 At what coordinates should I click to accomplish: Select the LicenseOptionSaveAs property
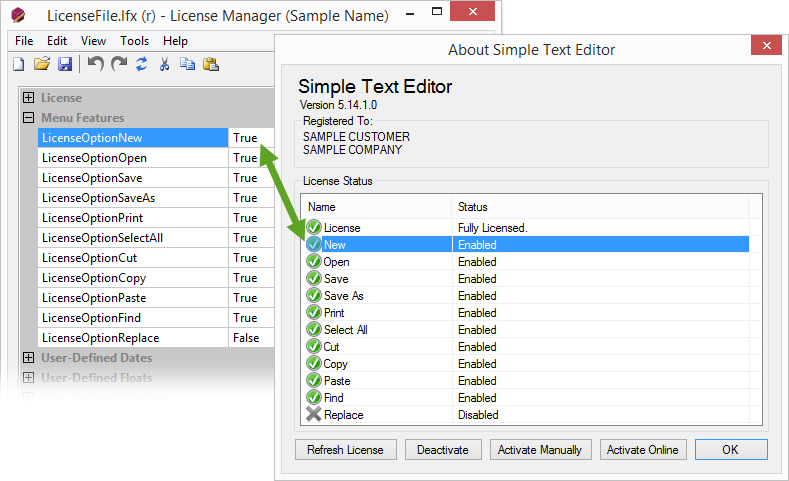pyautogui.click(x=133, y=198)
